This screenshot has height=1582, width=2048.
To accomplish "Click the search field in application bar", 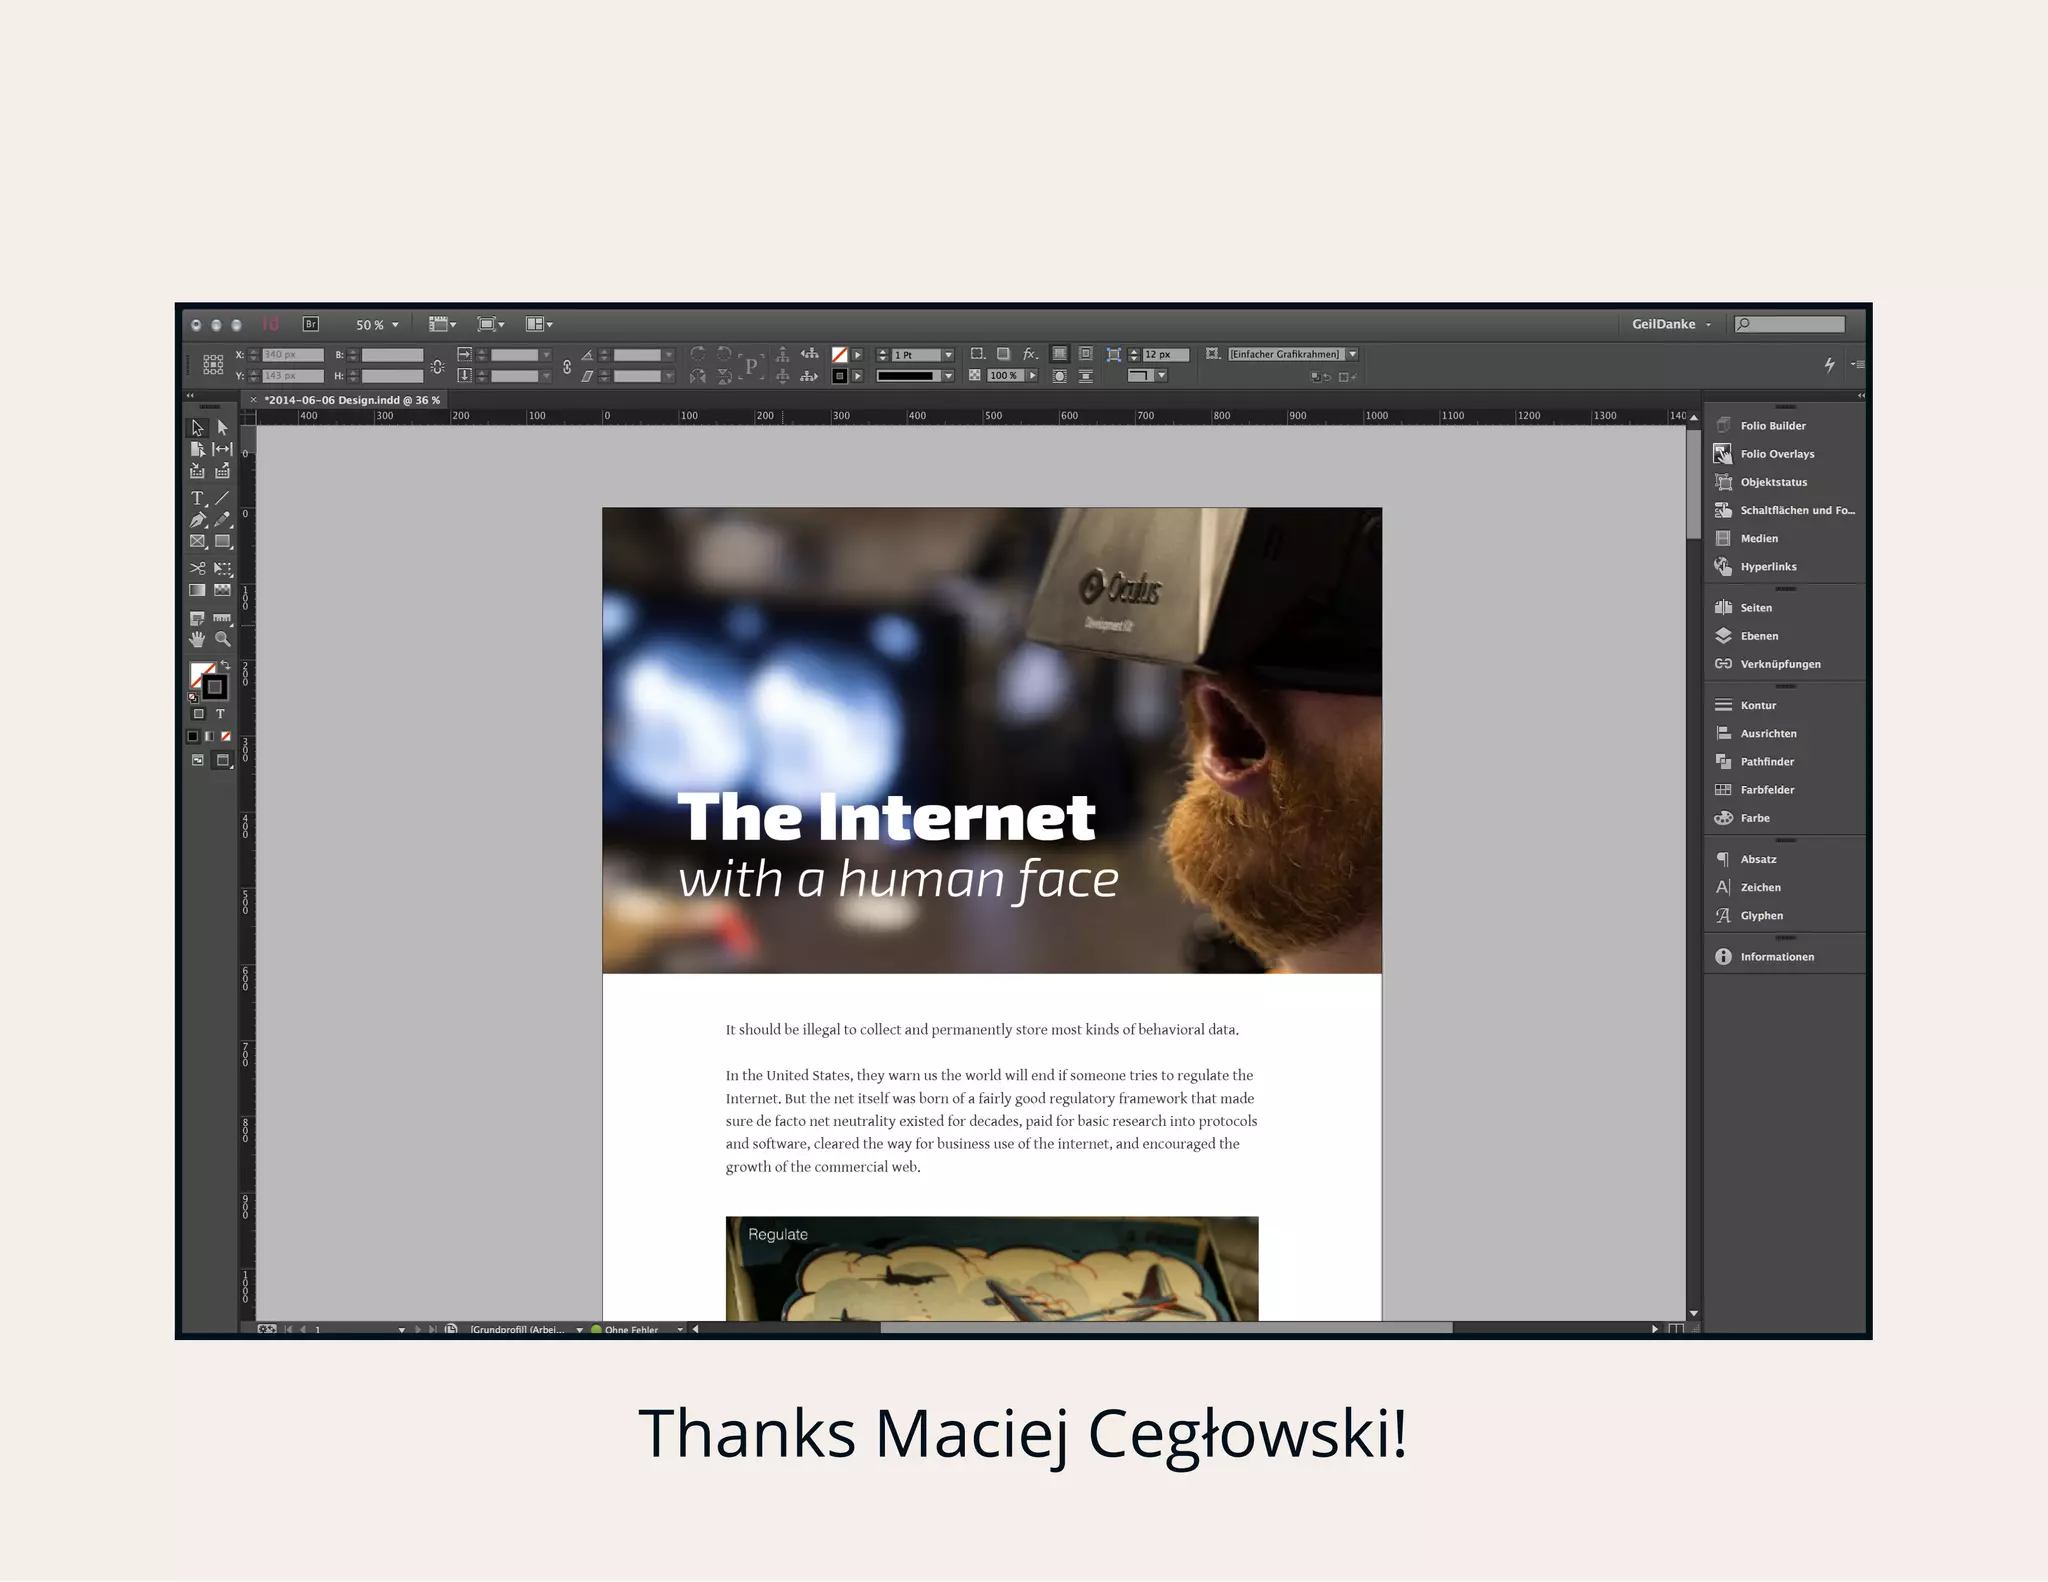I will pos(1790,324).
